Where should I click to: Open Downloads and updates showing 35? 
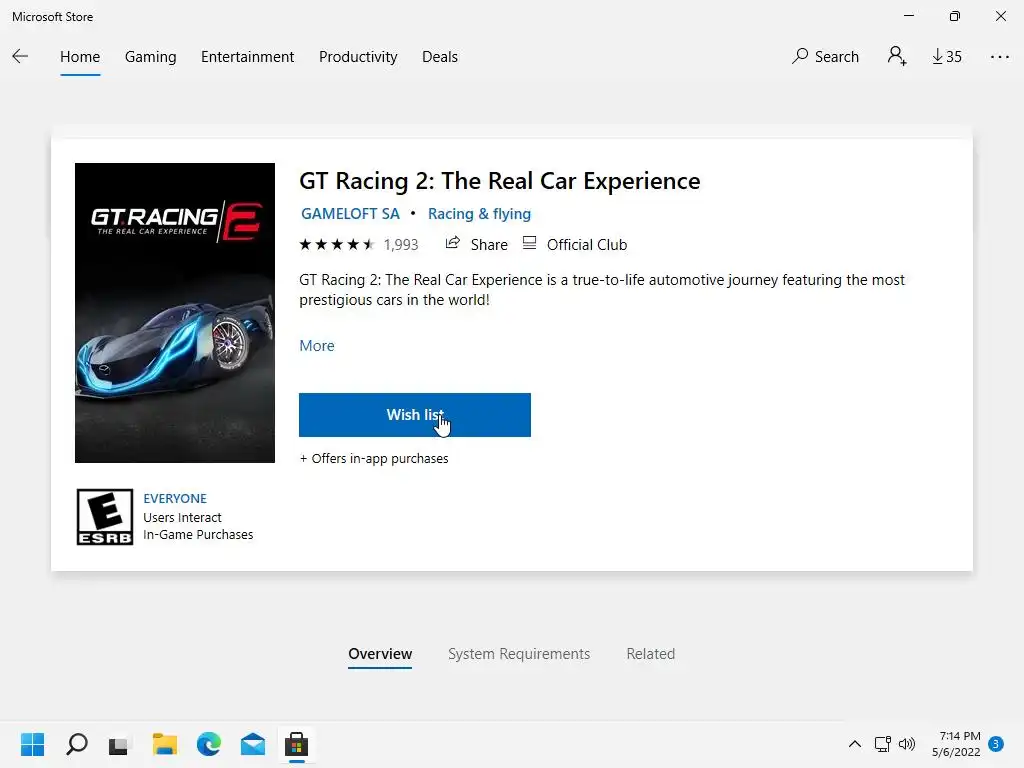[x=946, y=57]
